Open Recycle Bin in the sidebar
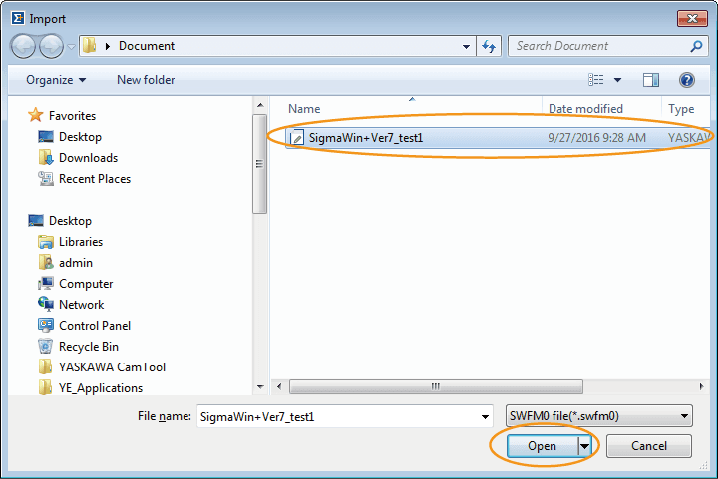Viewport: 718px width, 479px height. point(88,347)
